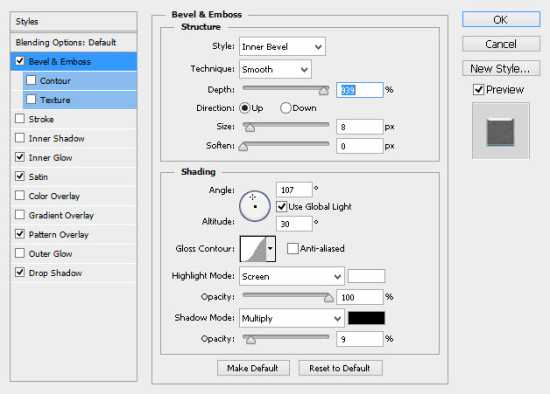Click the white highlight color swatch

[366, 276]
